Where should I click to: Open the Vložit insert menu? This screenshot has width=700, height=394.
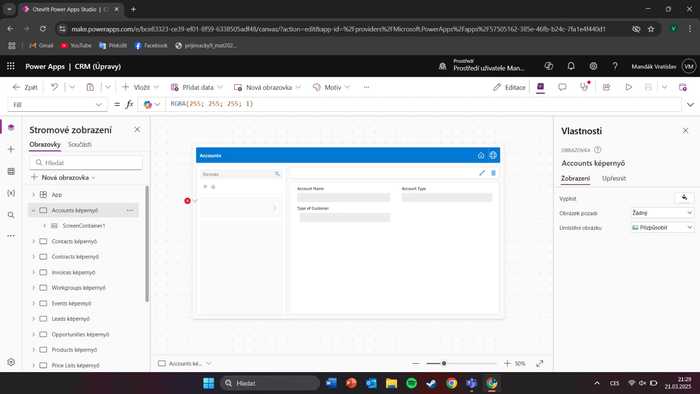coord(140,87)
